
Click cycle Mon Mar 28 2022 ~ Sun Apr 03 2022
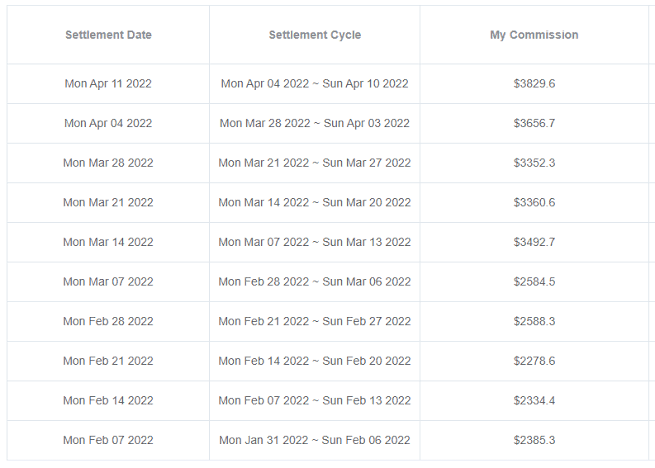(x=315, y=123)
